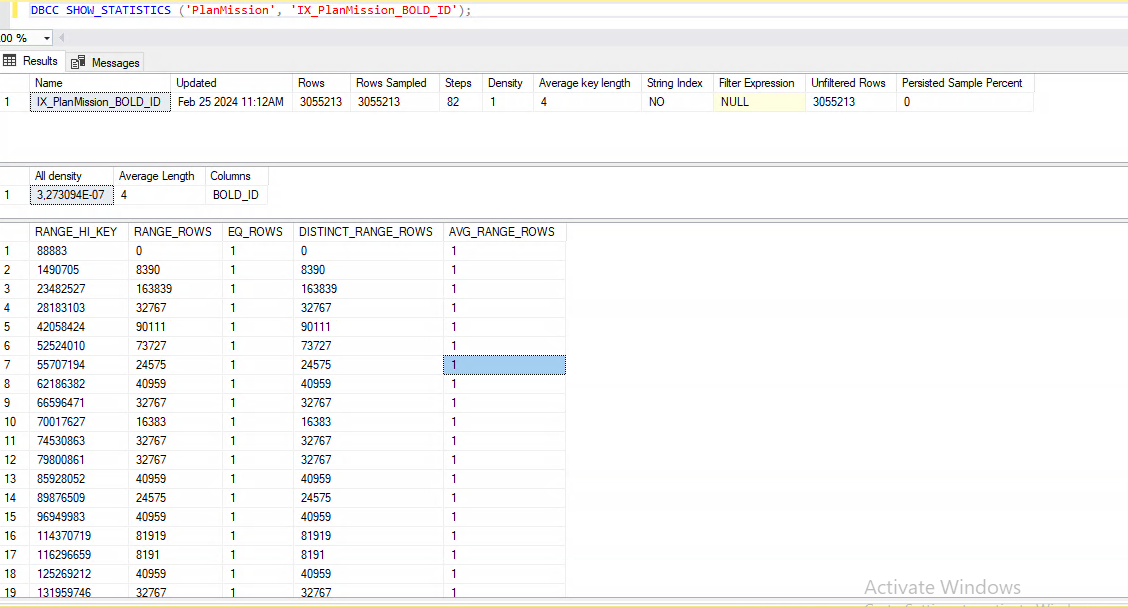This screenshot has width=1128, height=607.
Task: Select row header 3 in histogram grid
Action: point(14,289)
